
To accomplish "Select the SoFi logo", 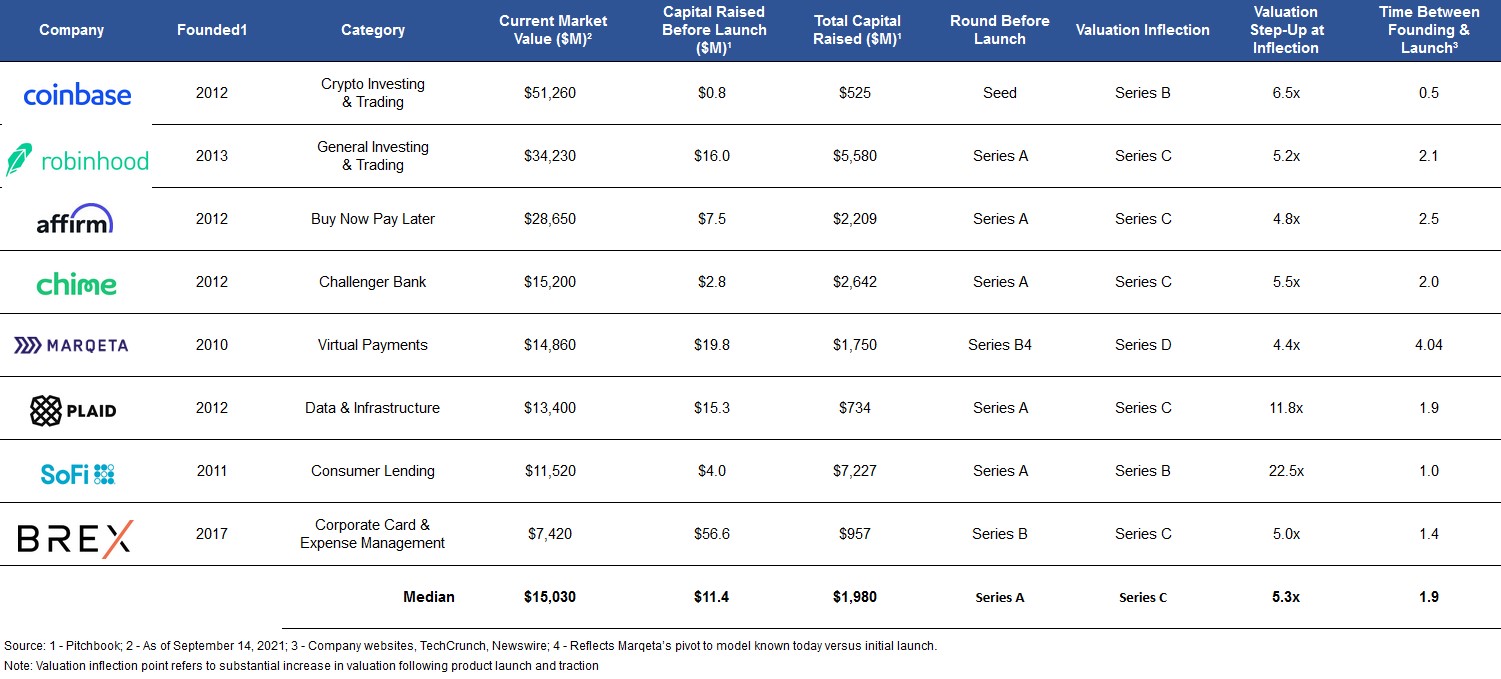I will (77, 473).
